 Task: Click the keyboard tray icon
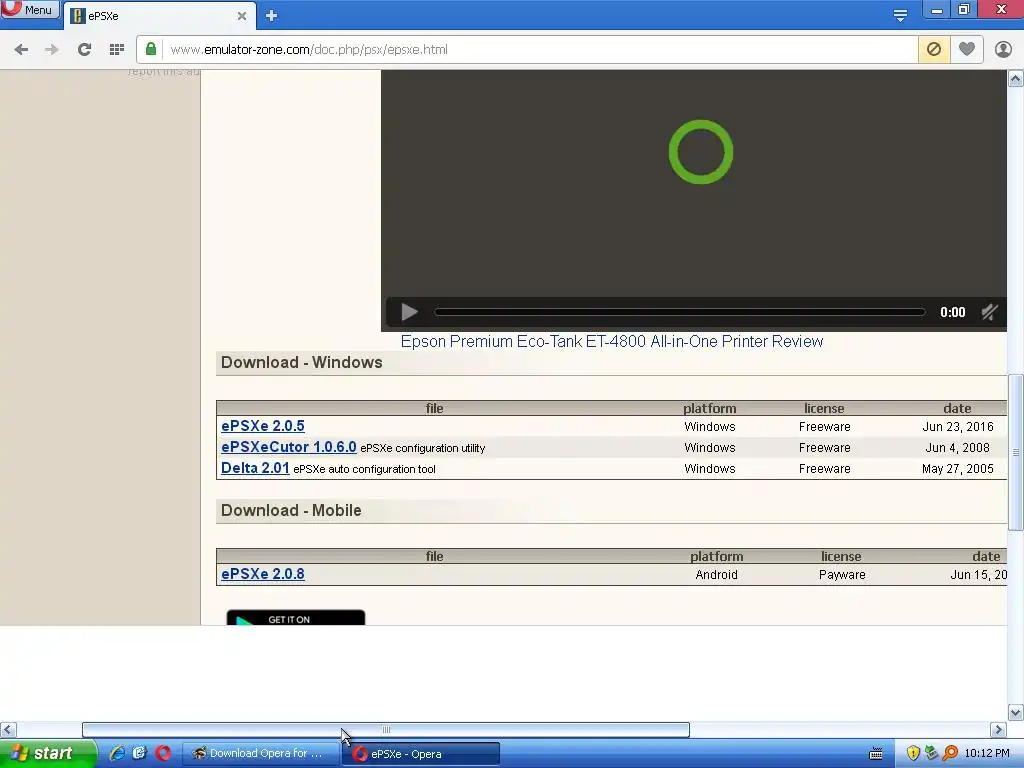point(876,753)
